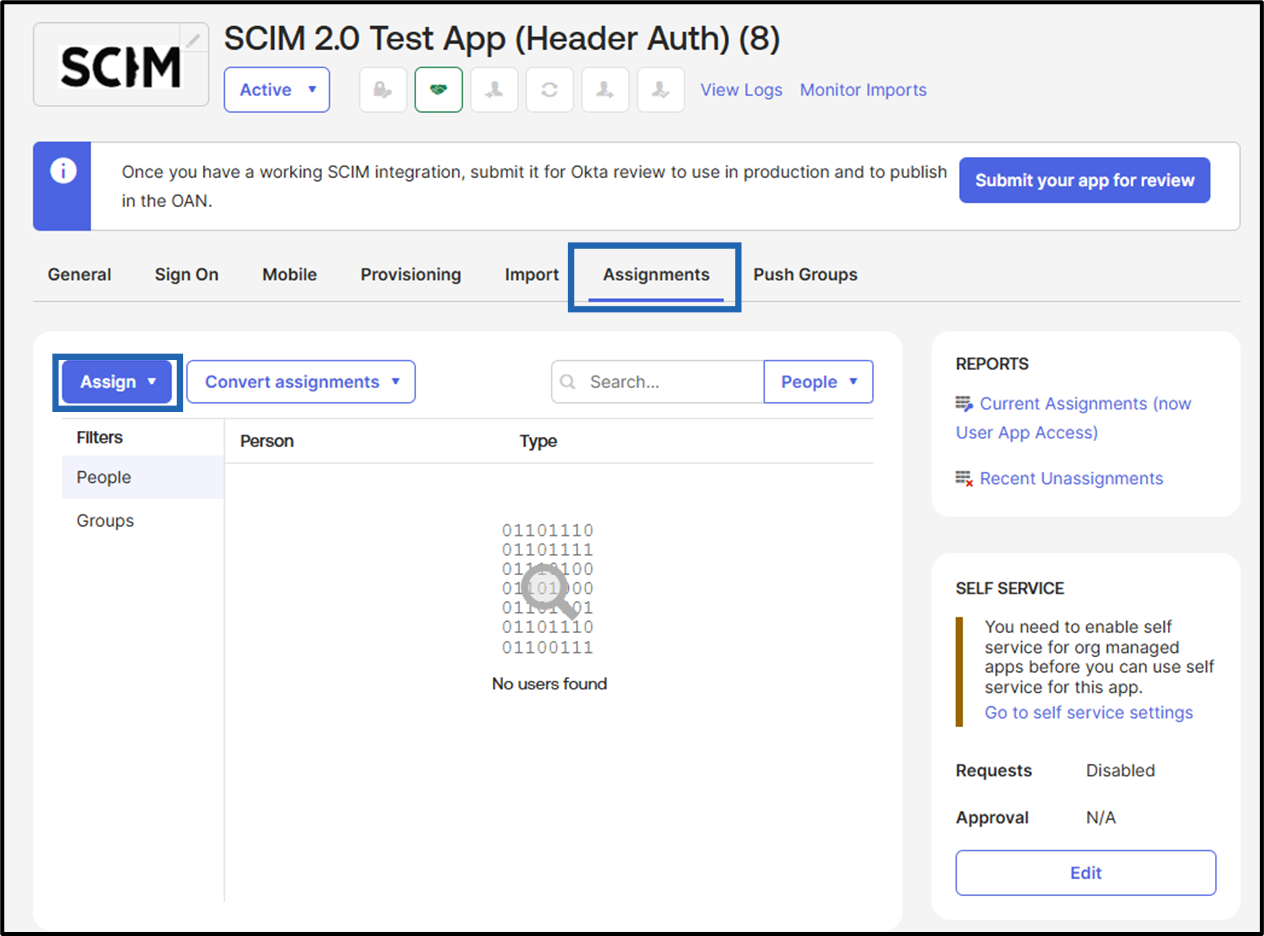This screenshot has height=936, width=1264.
Task: Click the SELF SERVICE heading
Action: click(x=1010, y=588)
